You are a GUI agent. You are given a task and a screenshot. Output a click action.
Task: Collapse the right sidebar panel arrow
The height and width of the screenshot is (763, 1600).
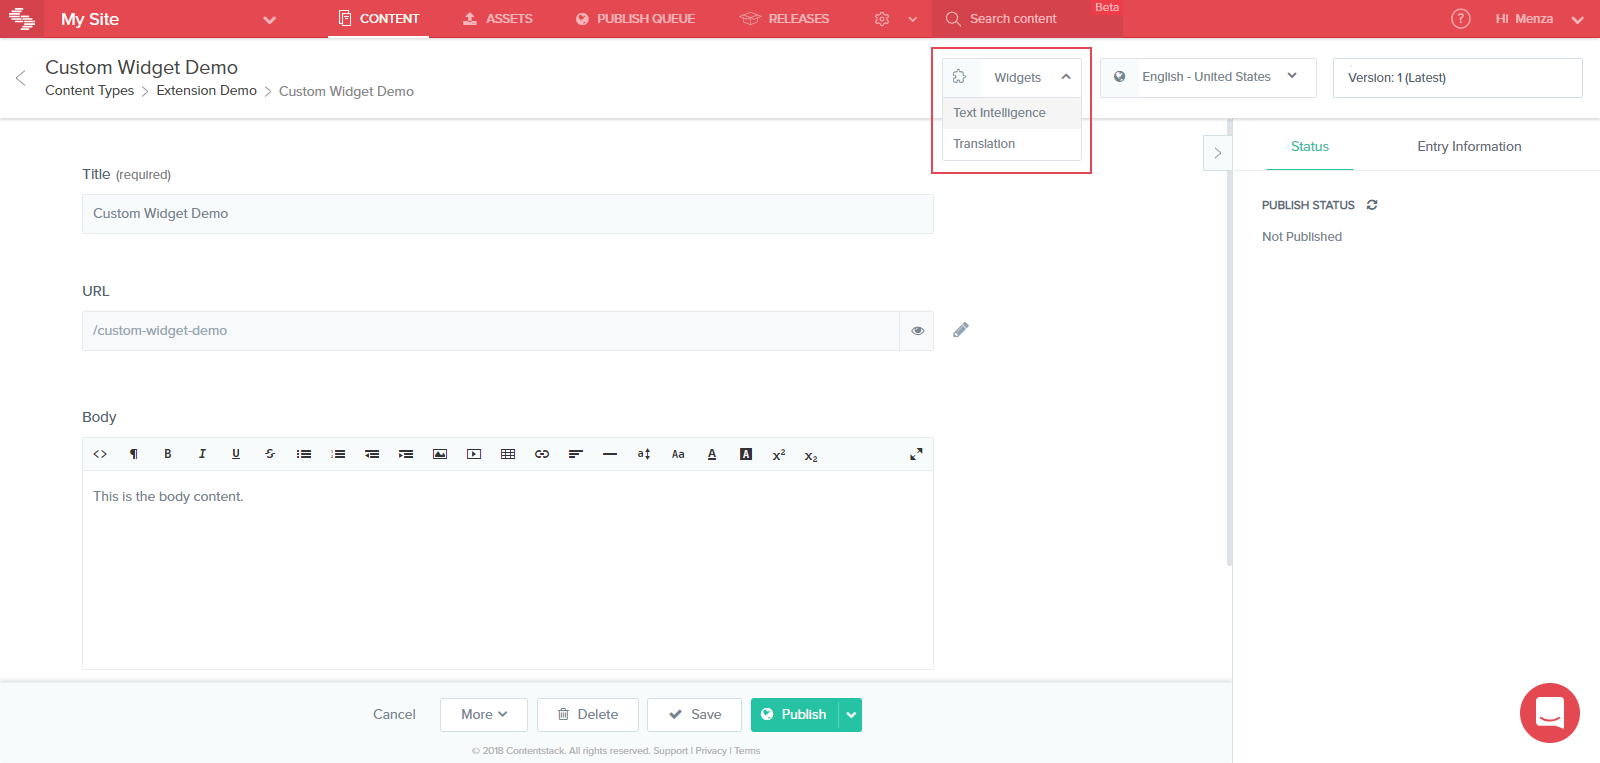(1217, 153)
